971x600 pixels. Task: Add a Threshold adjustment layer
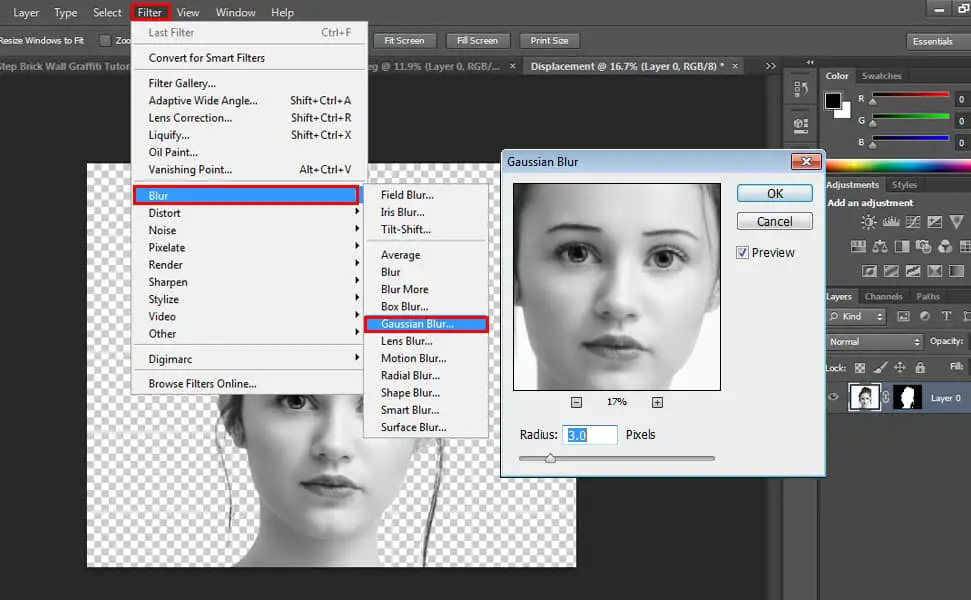tap(913, 271)
